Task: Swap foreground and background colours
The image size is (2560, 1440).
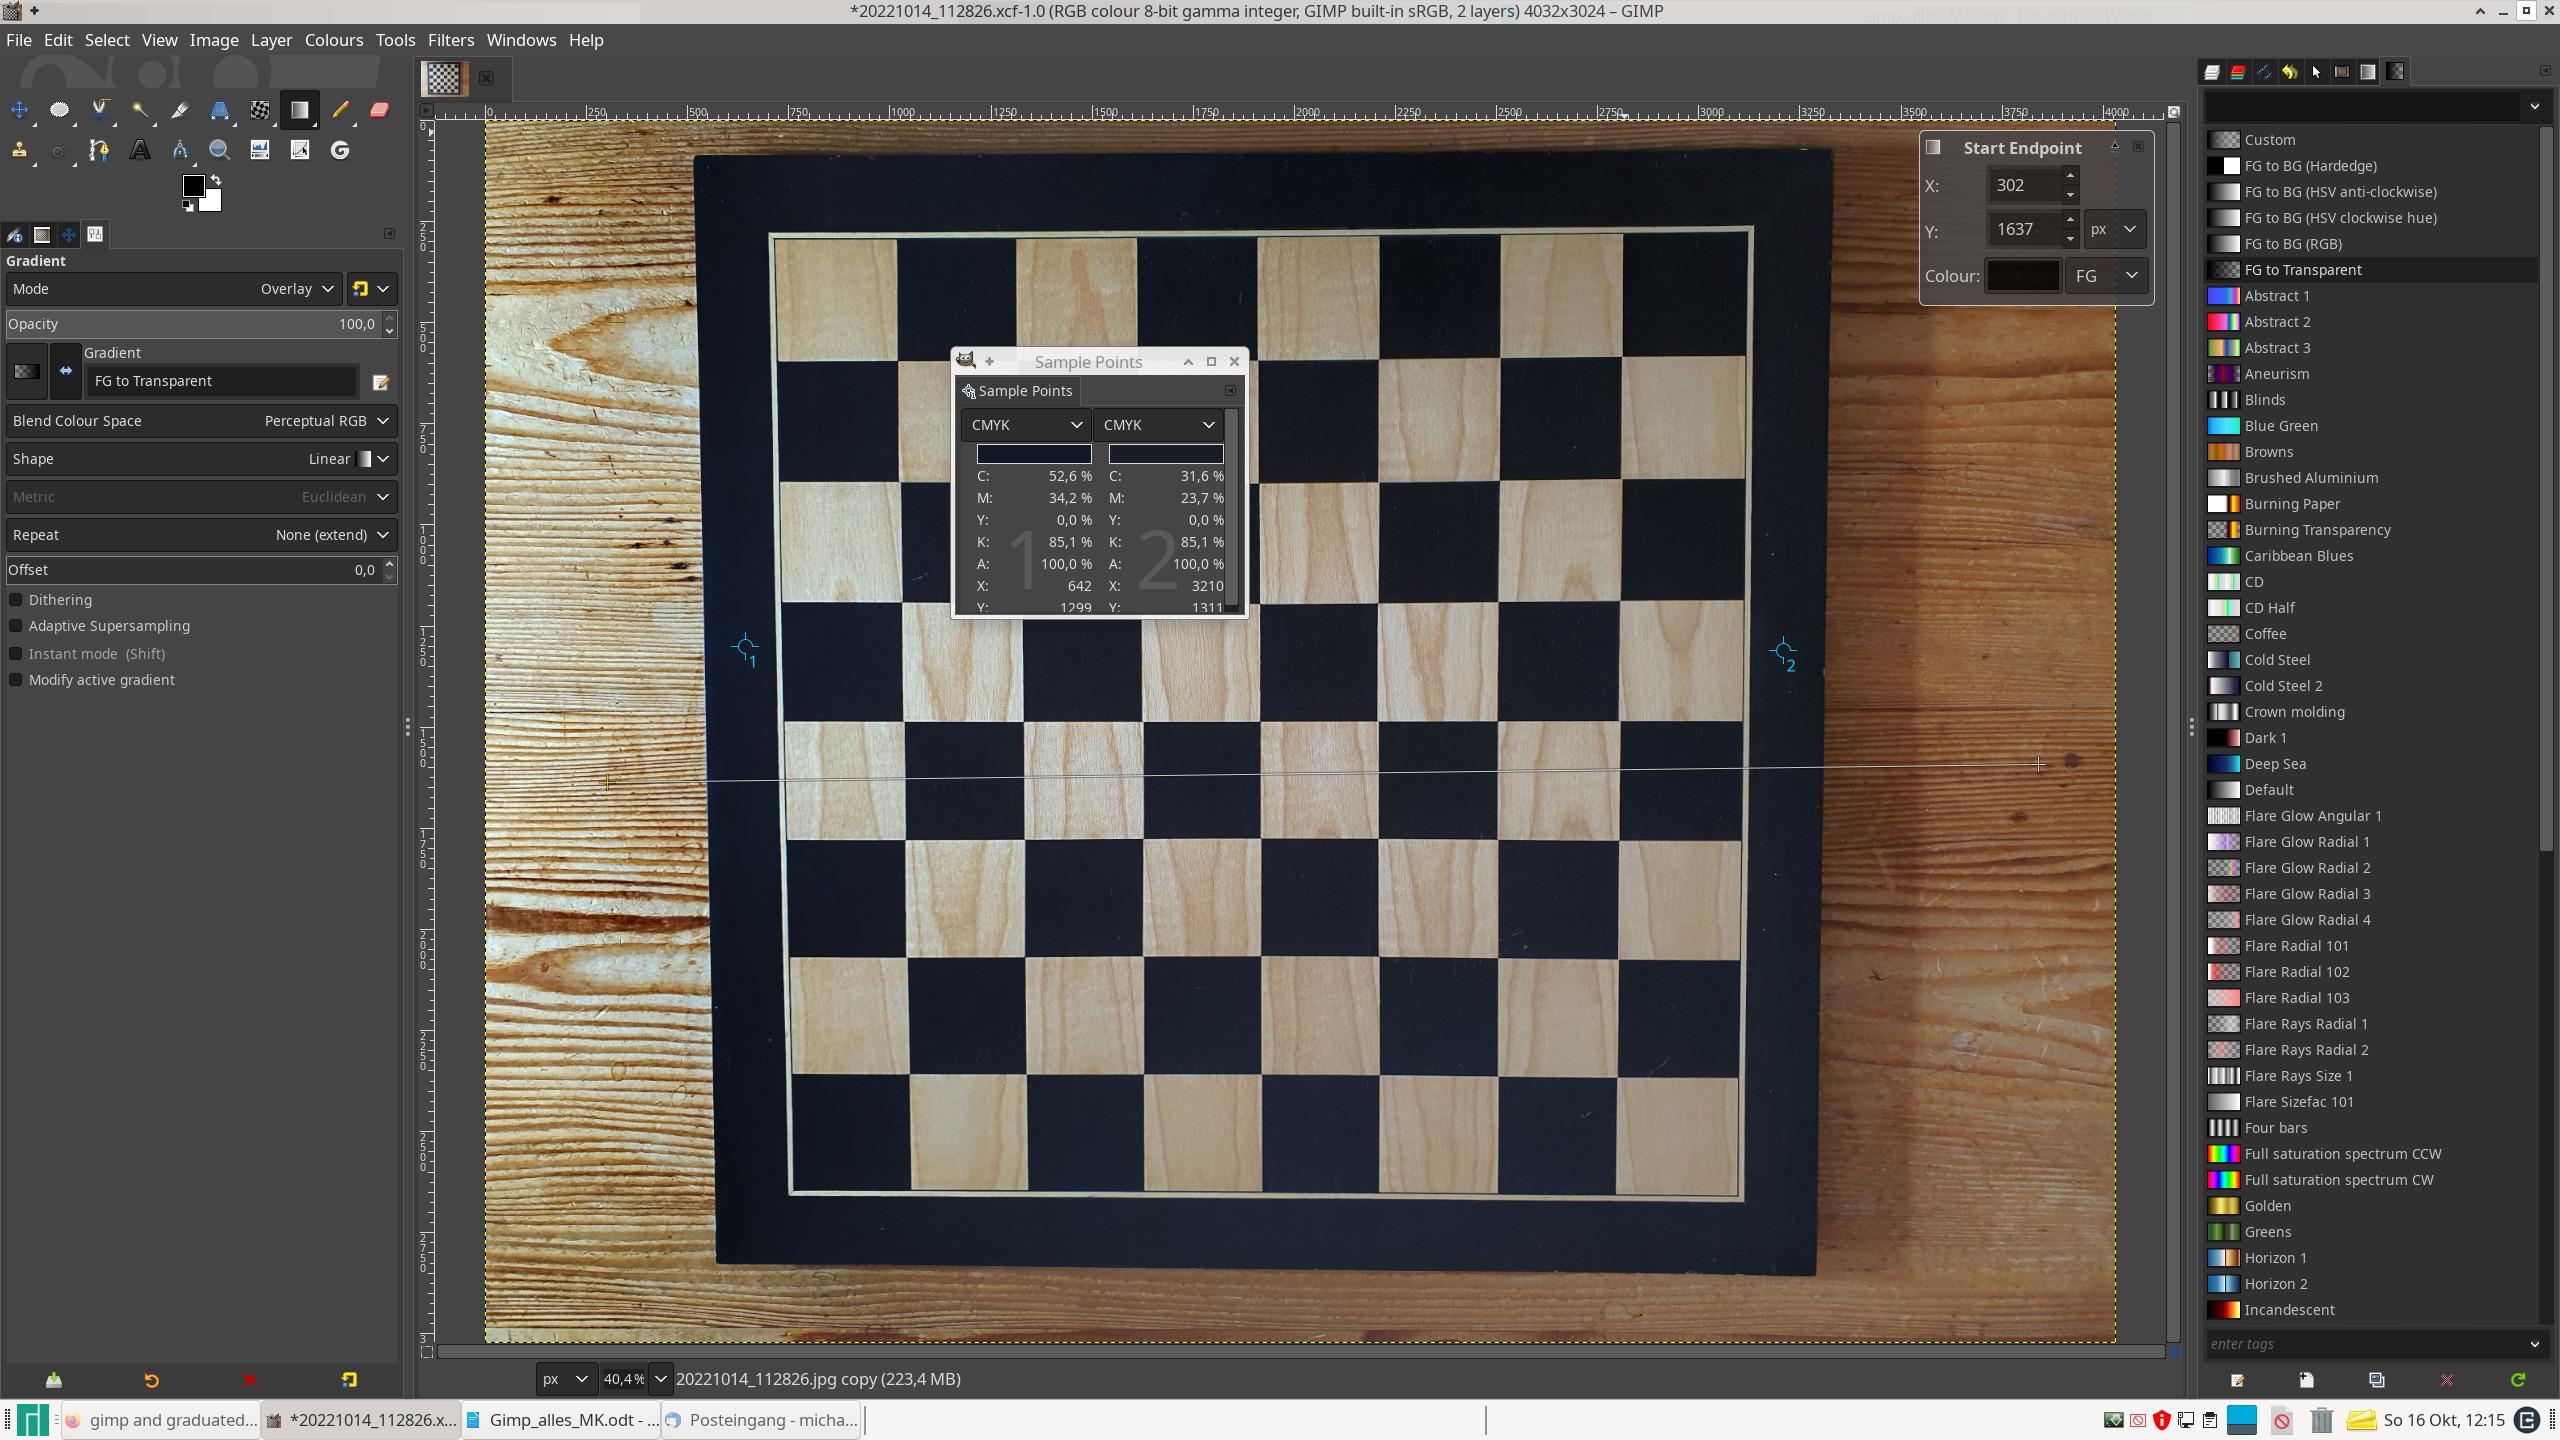Action: coord(216,180)
